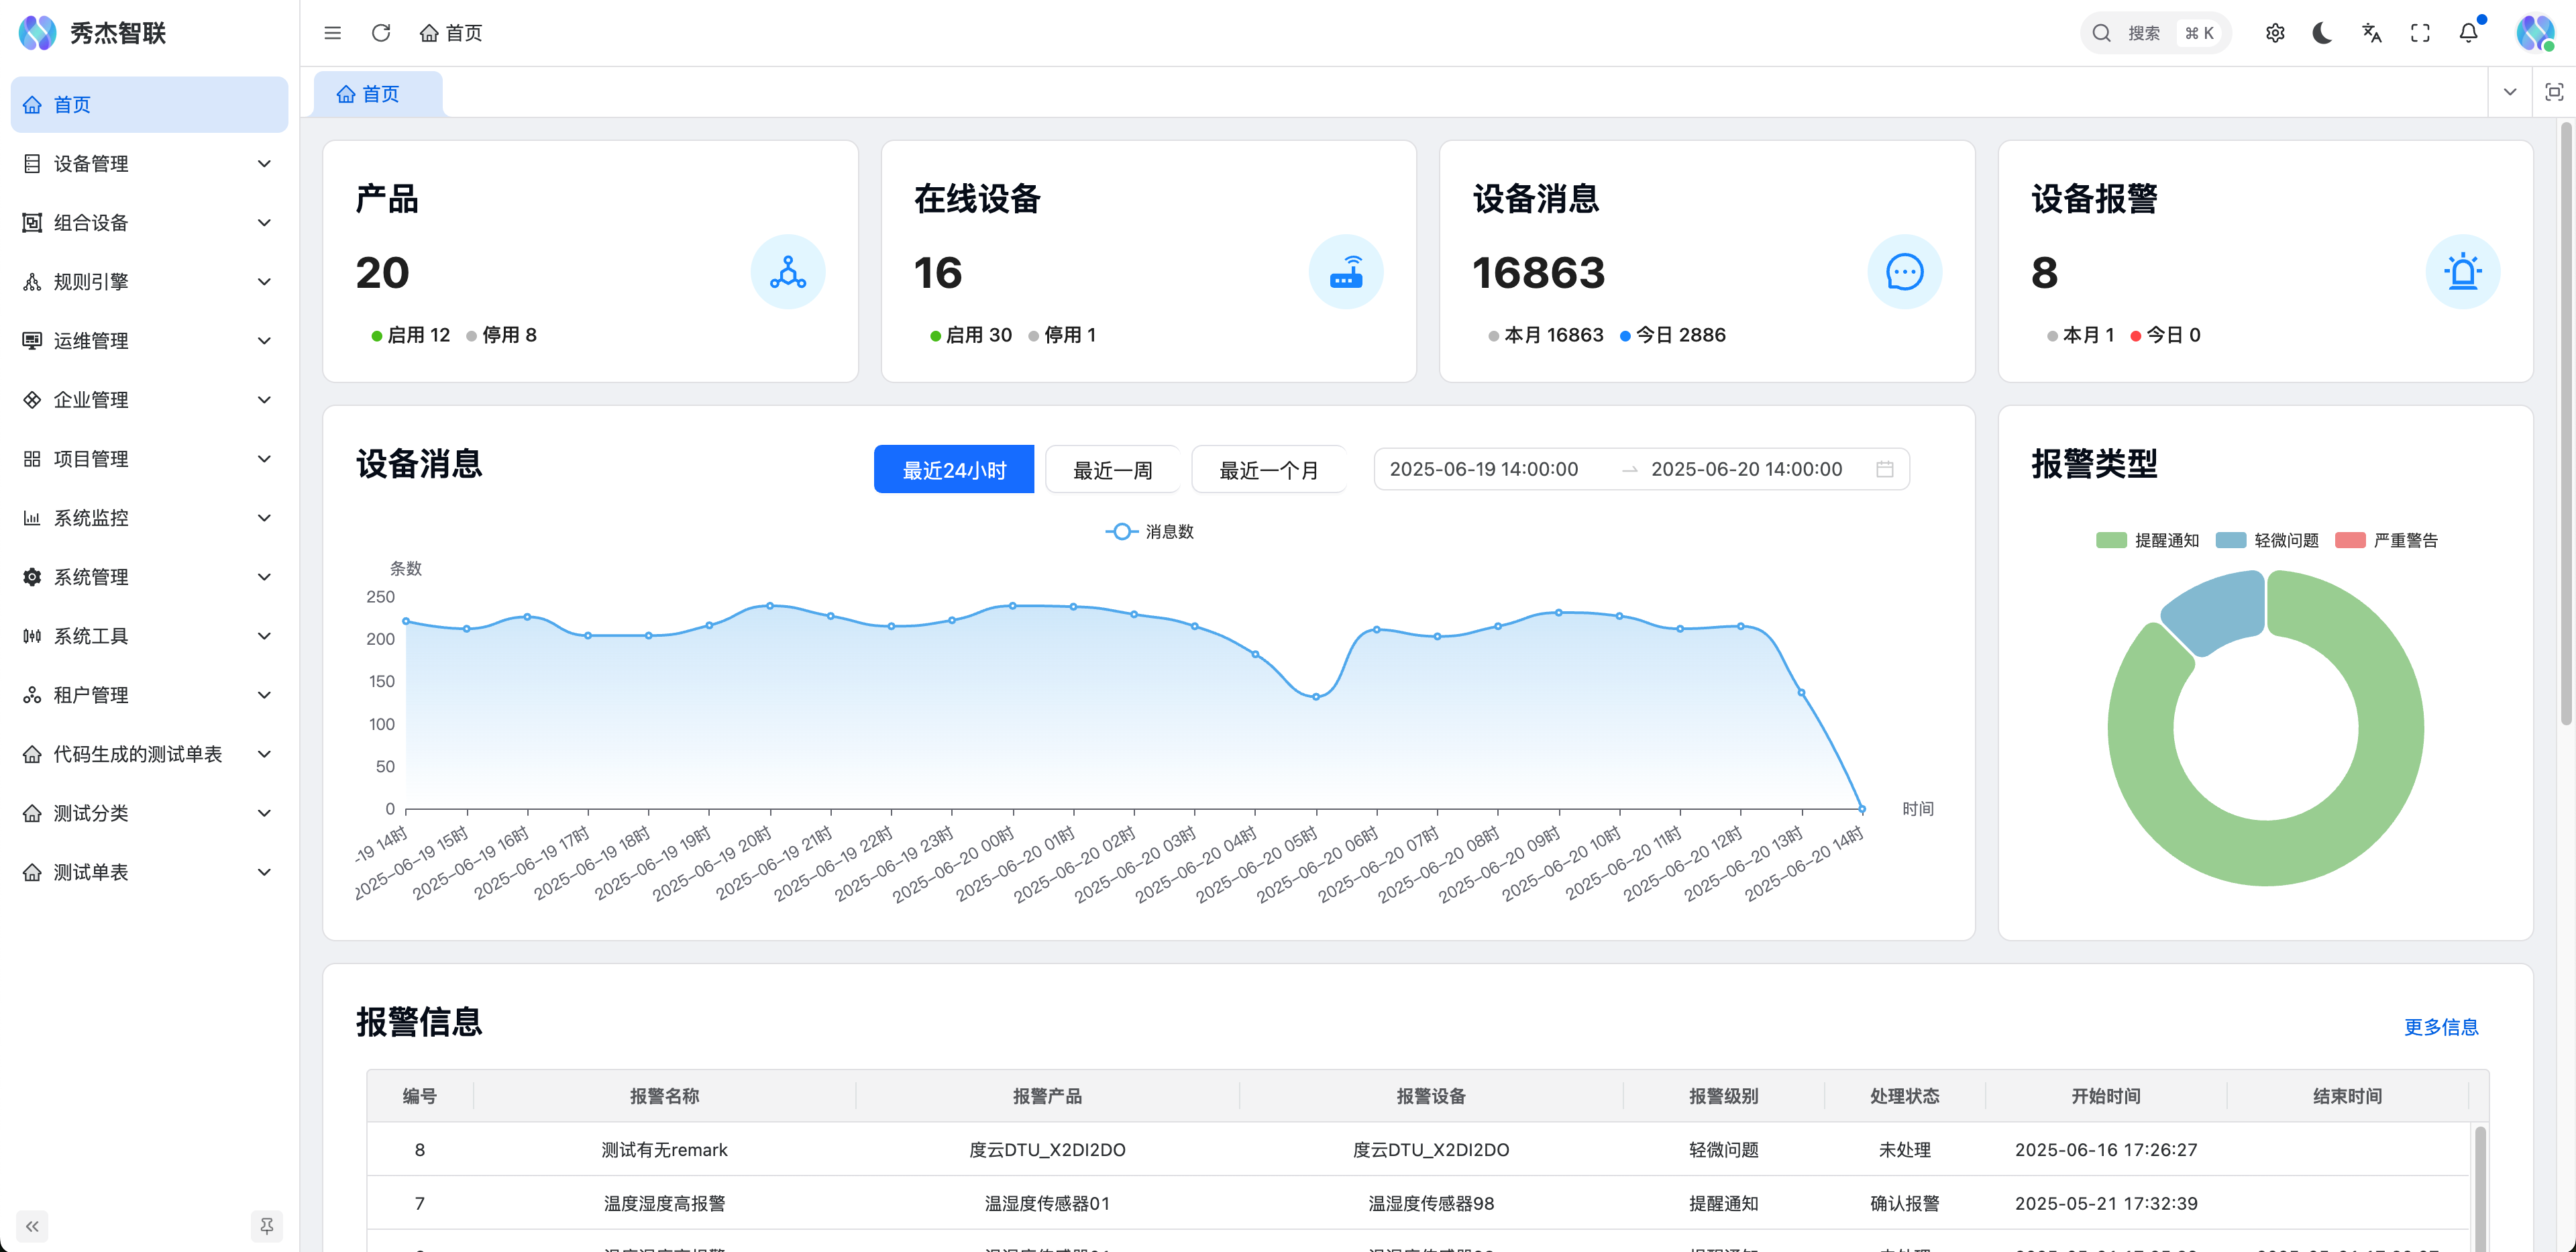The height and width of the screenshot is (1252, 2576).
Task: Open the 更多信息 link
Action: [2440, 1027]
